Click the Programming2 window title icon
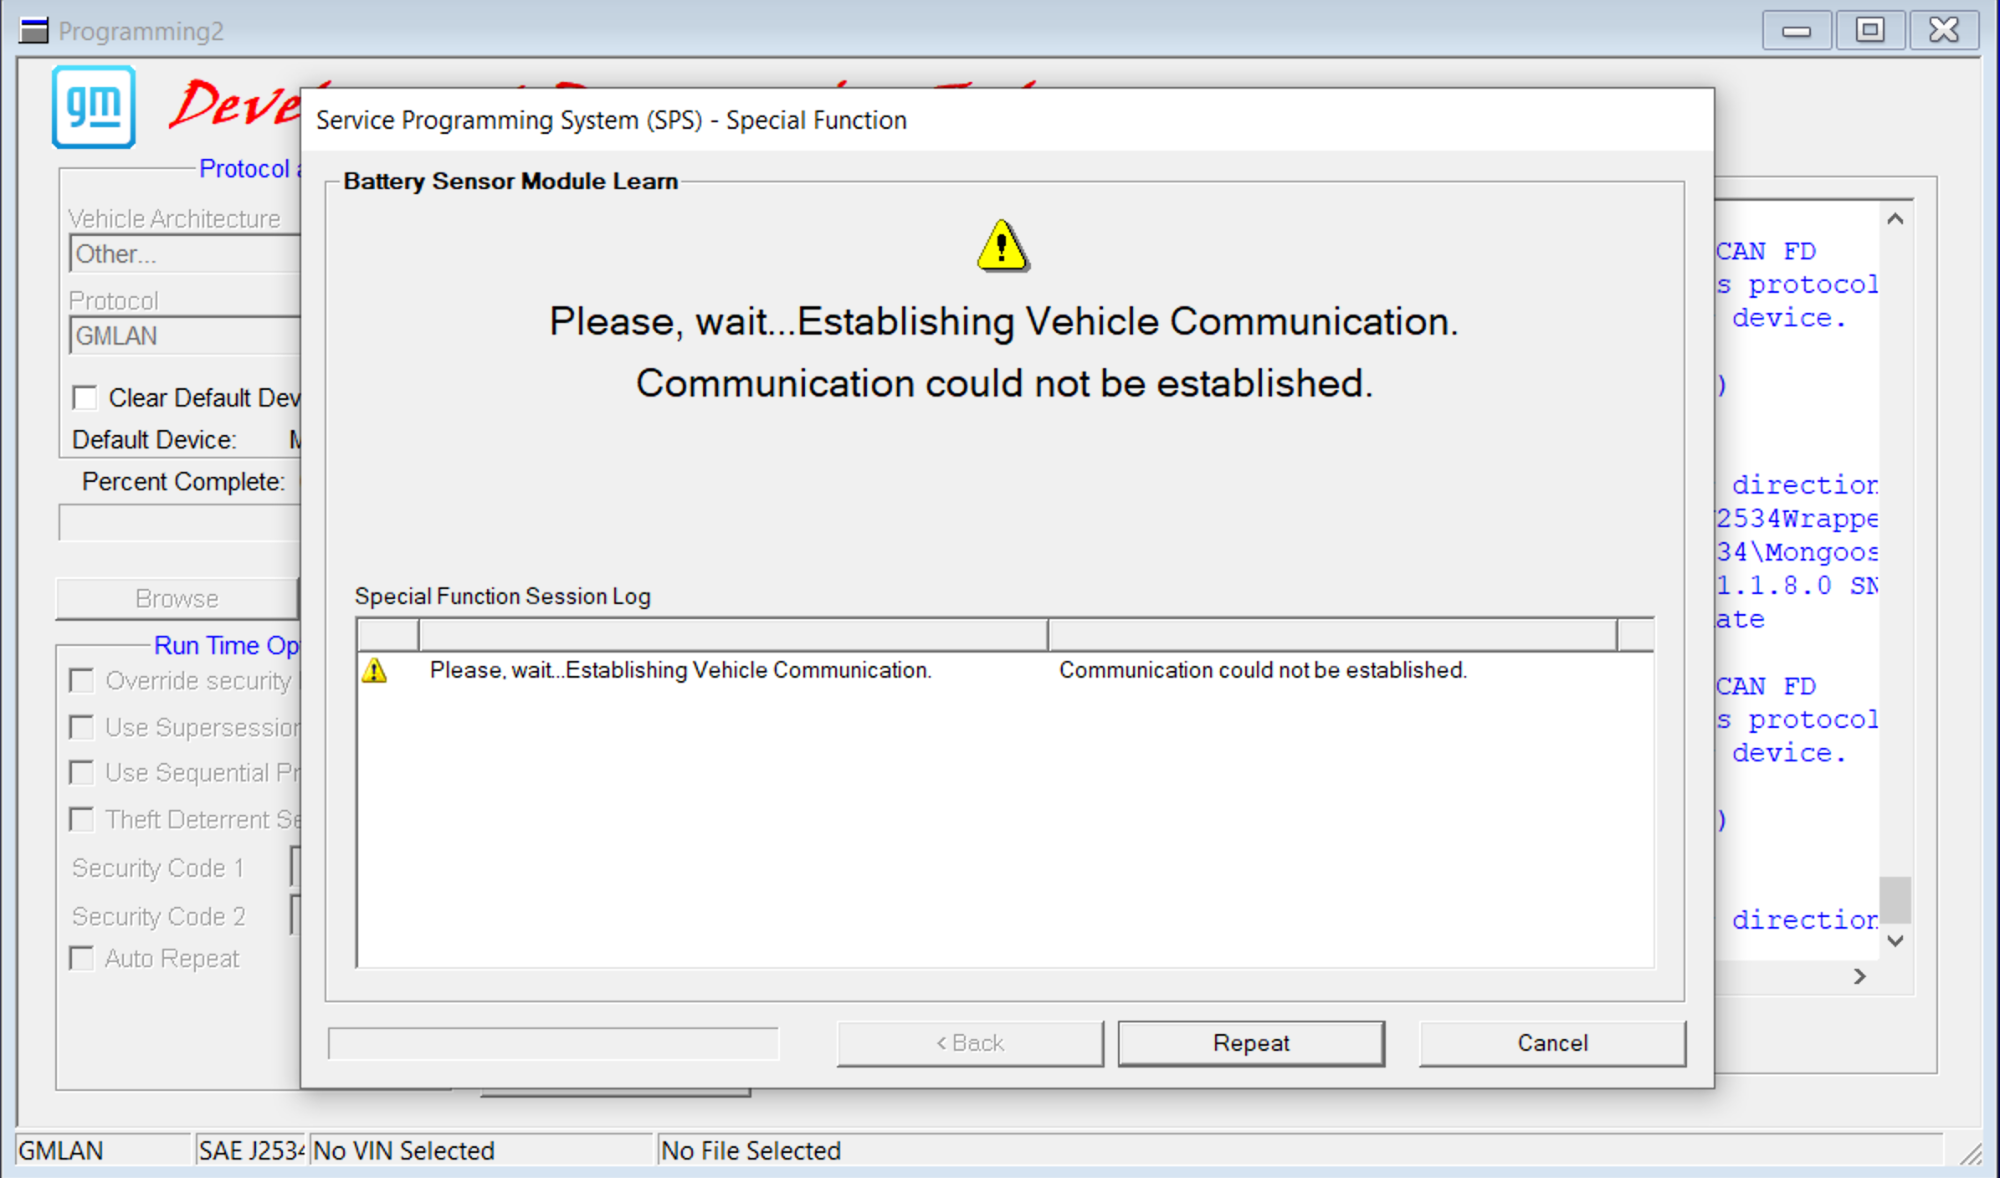Image resolution: width=2000 pixels, height=1178 pixels. 34,31
